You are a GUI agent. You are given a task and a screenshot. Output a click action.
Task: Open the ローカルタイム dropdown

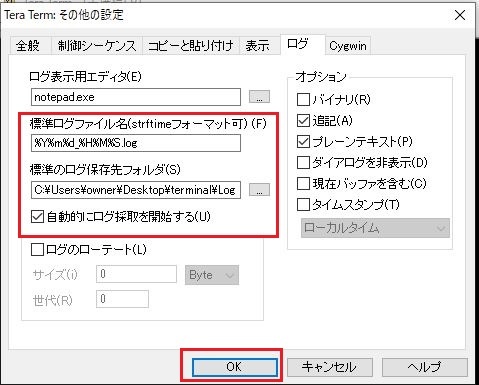click(375, 228)
